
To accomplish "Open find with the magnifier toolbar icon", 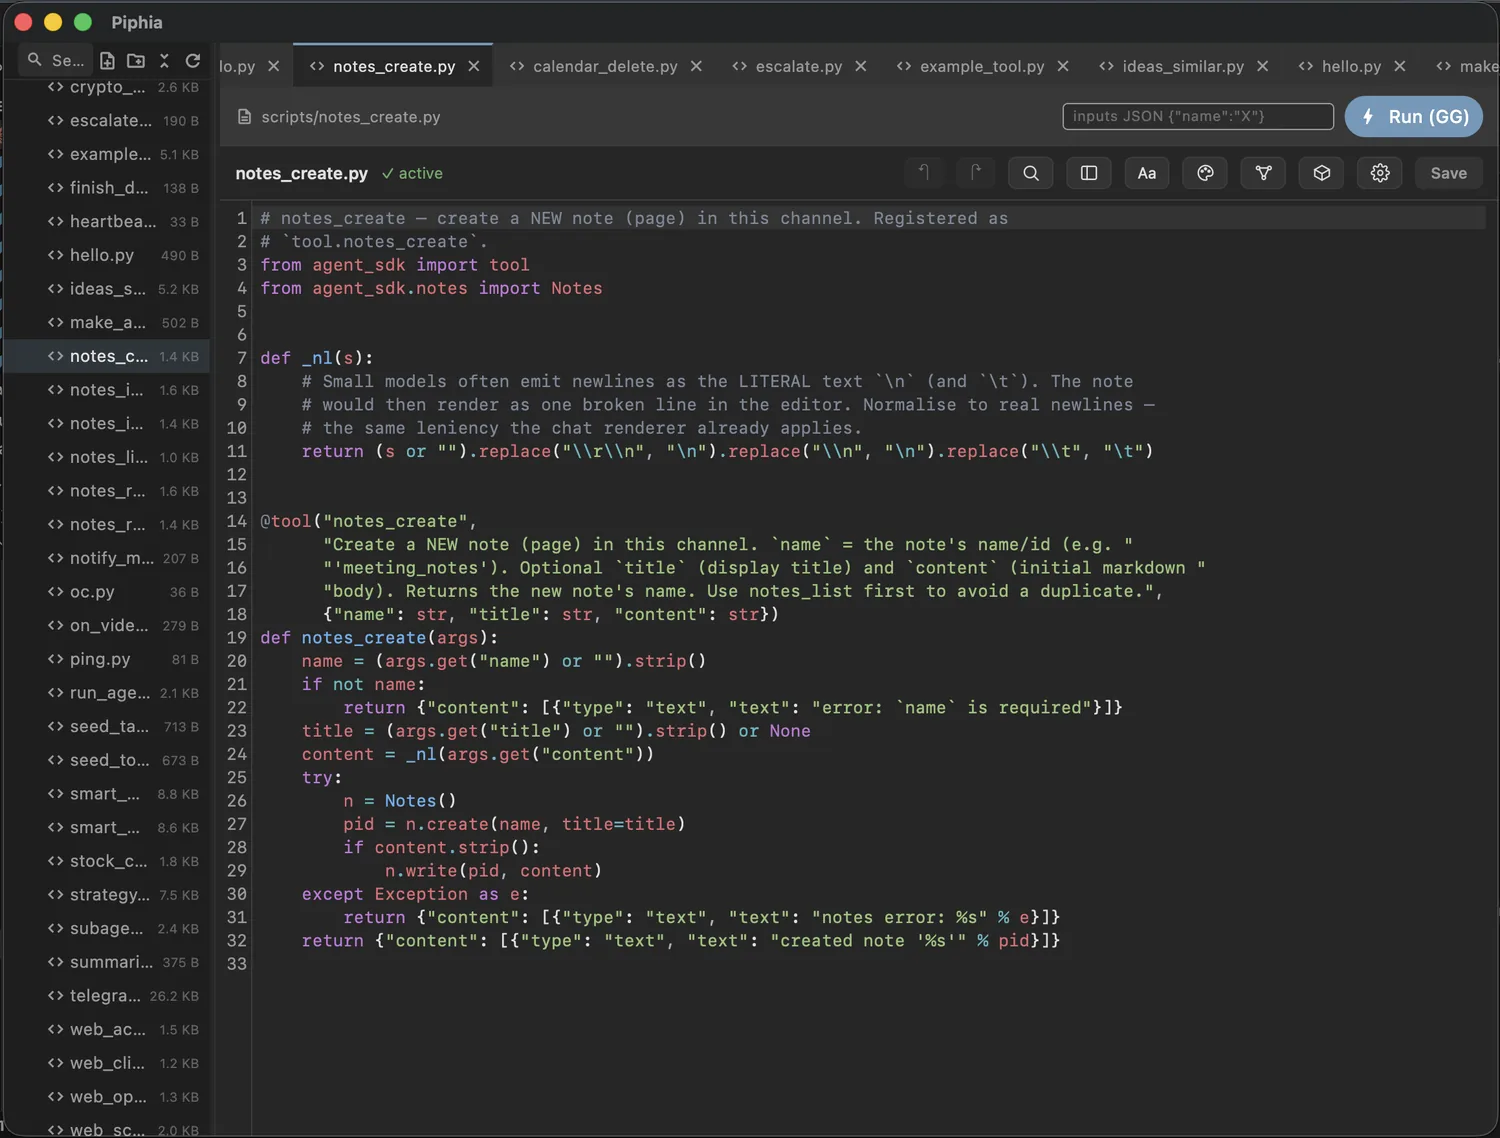I will click(1031, 173).
